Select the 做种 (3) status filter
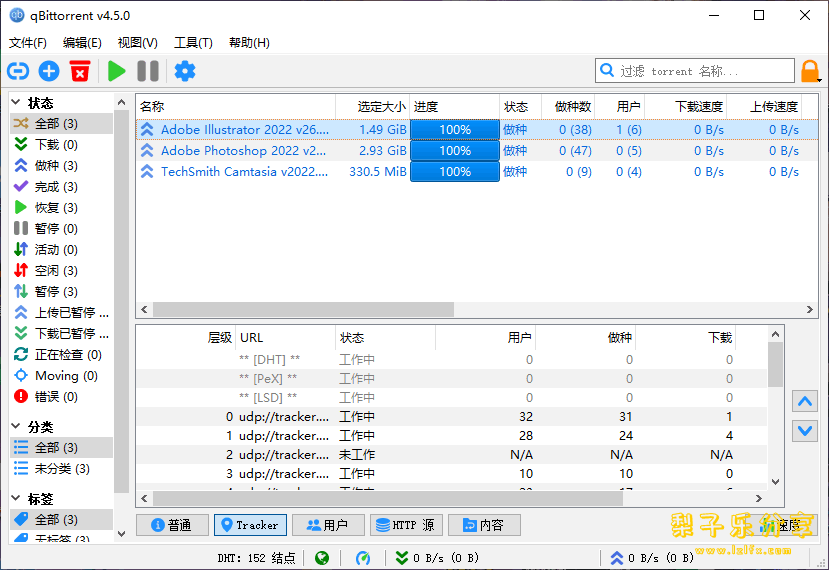Image resolution: width=829 pixels, height=570 pixels. coord(61,166)
